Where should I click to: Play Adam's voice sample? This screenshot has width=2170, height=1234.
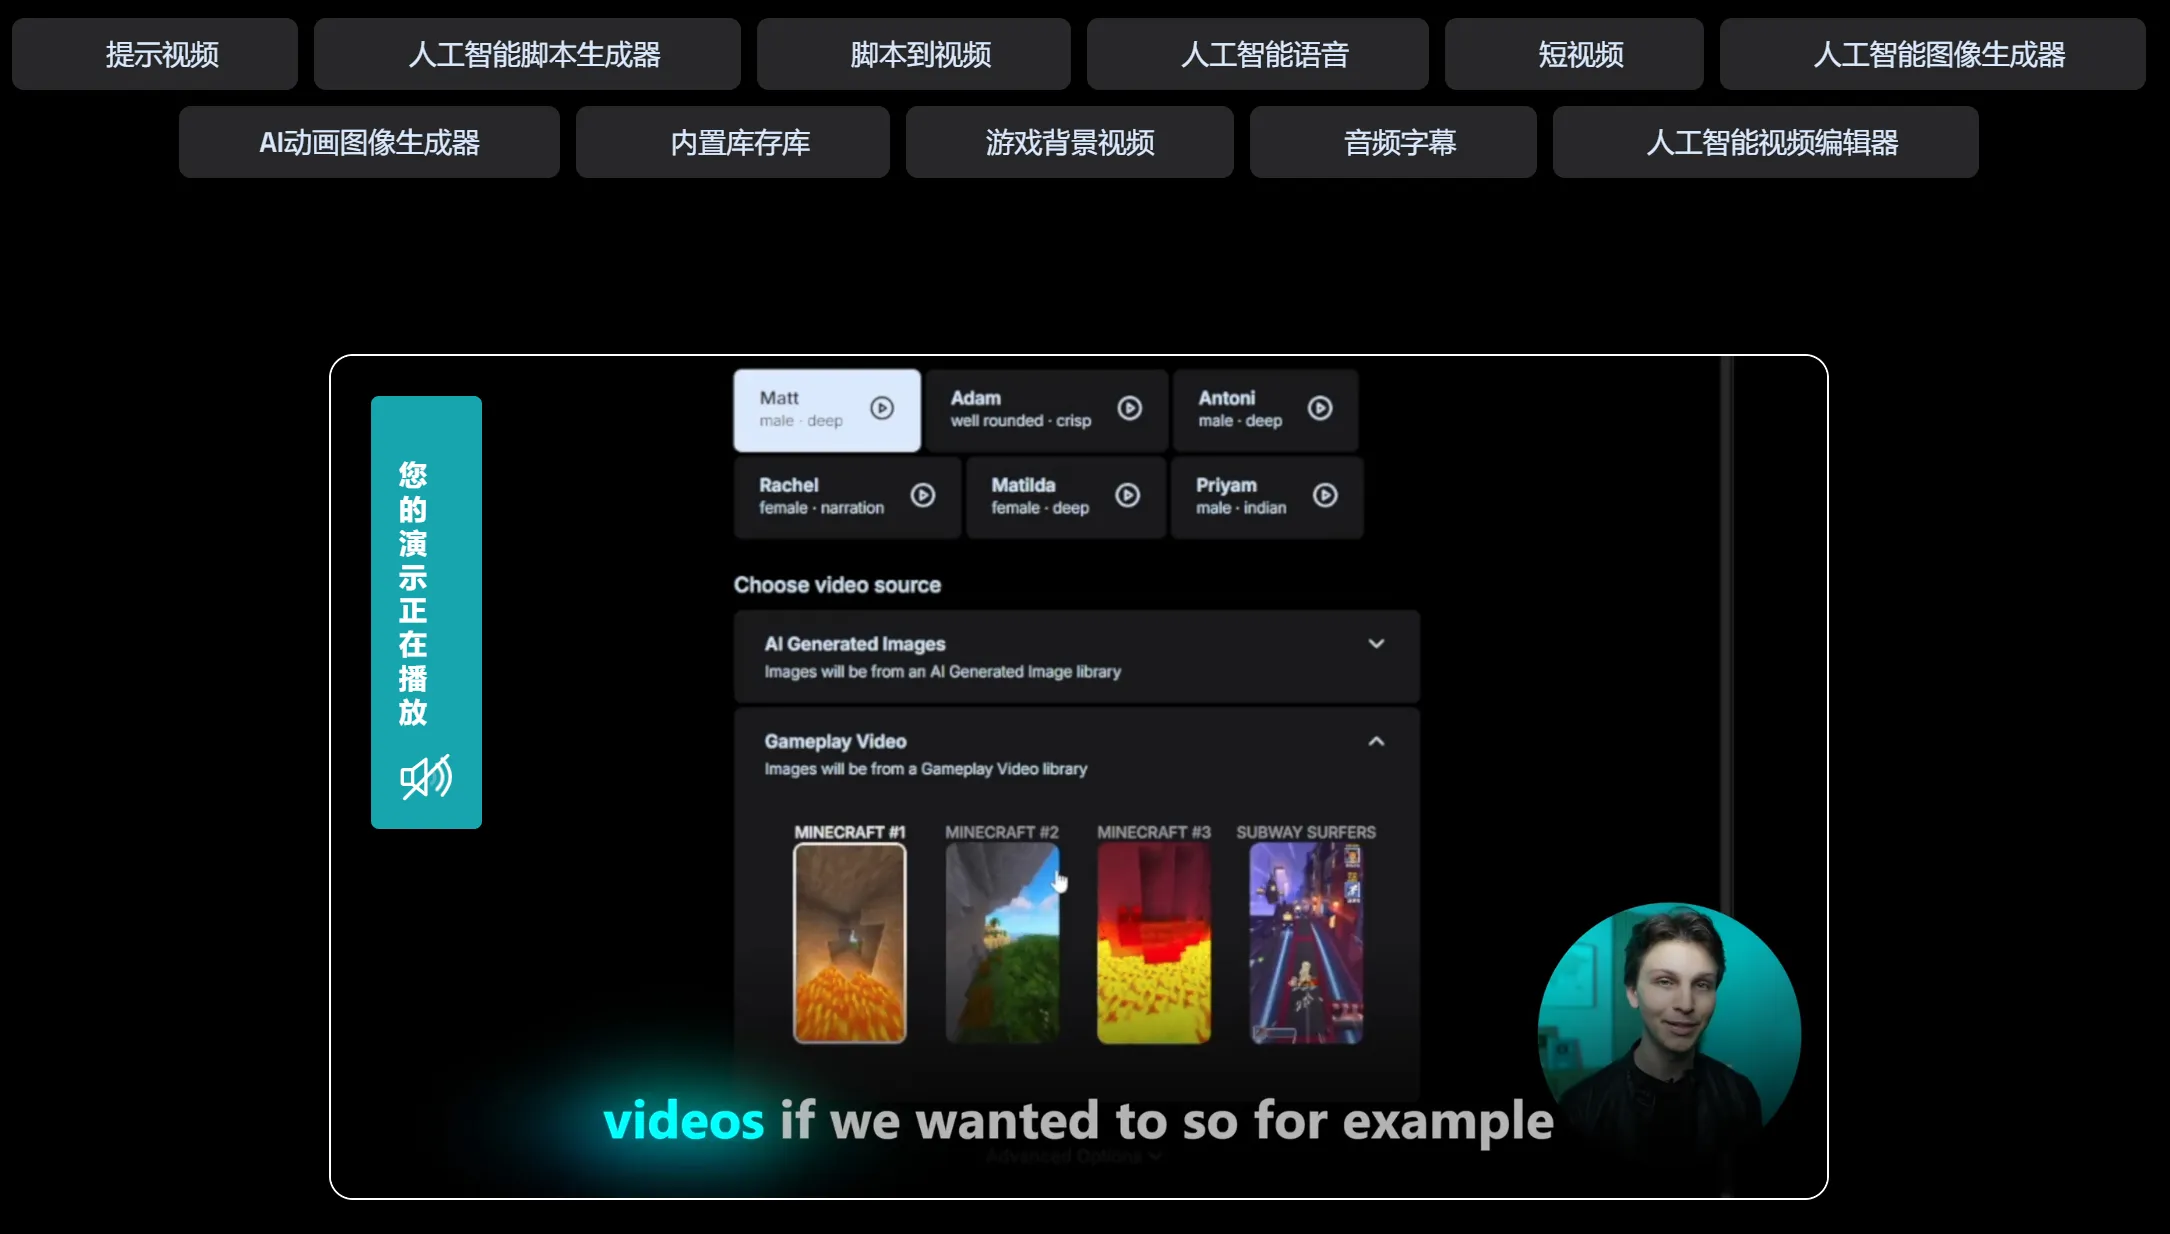coord(1131,409)
